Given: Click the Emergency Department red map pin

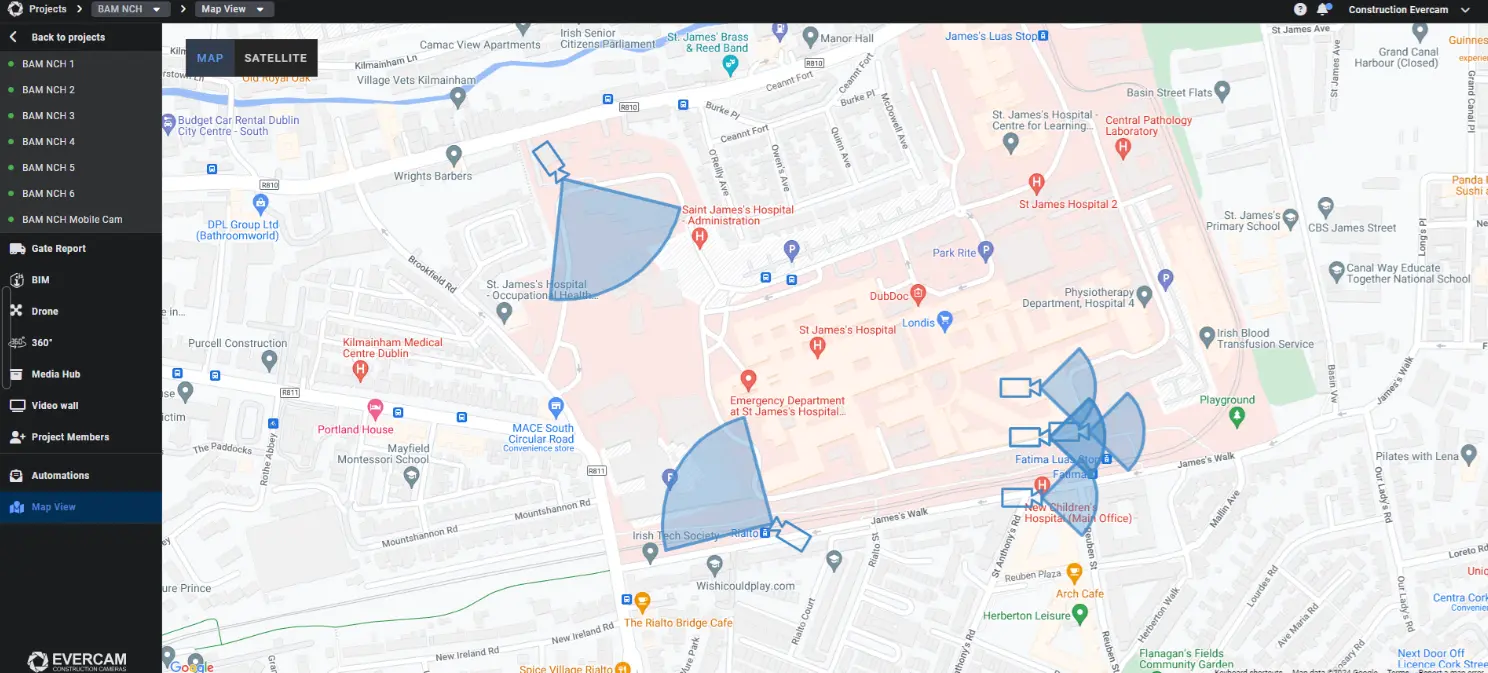Looking at the screenshot, I should [x=748, y=380].
